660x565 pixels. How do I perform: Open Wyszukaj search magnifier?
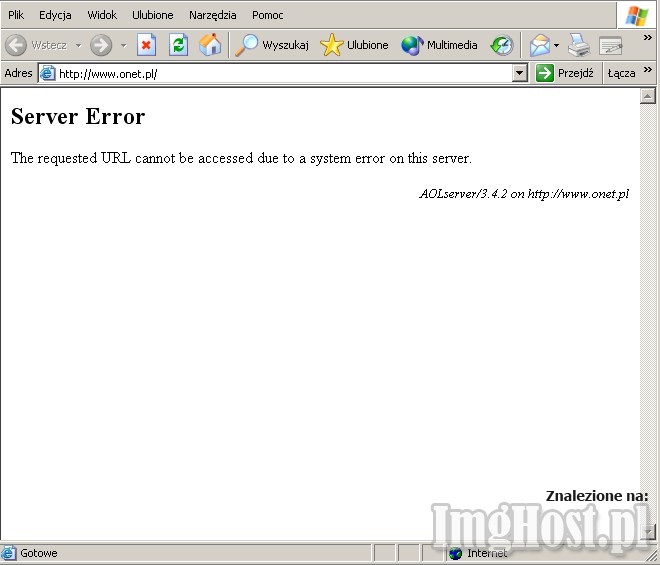271,45
